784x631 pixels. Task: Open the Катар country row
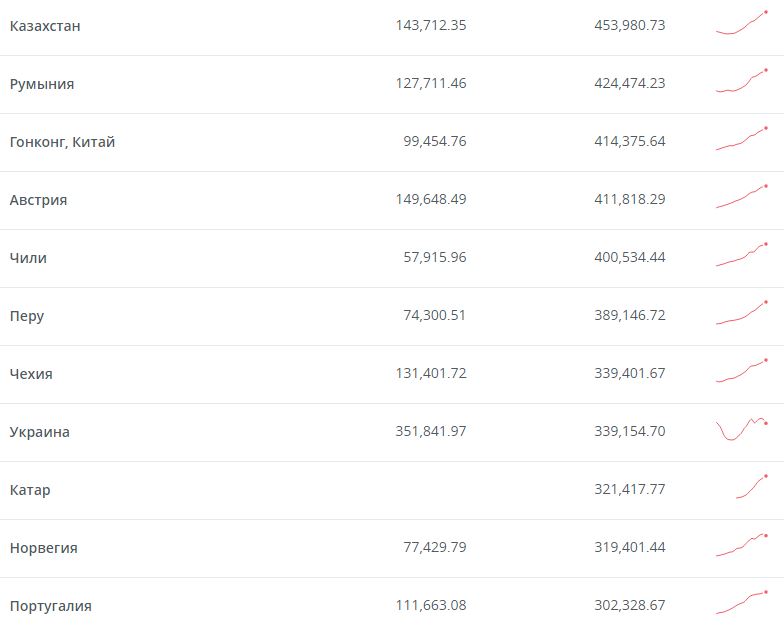pyautogui.click(x=392, y=490)
